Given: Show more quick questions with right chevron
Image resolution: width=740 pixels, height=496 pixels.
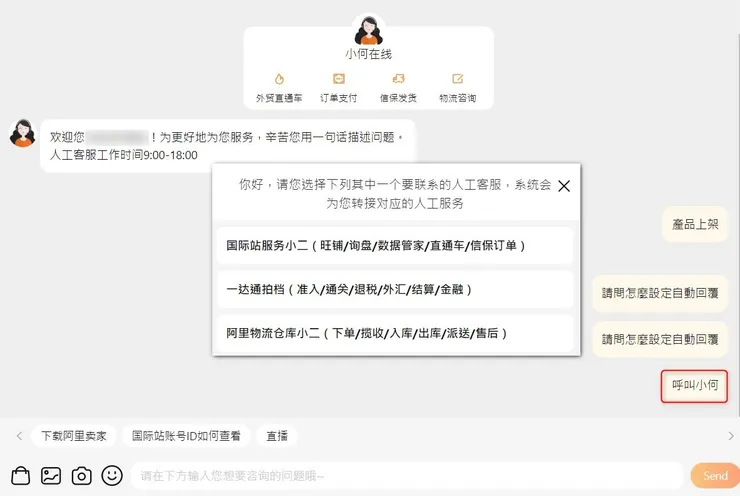Looking at the screenshot, I should coord(731,436).
